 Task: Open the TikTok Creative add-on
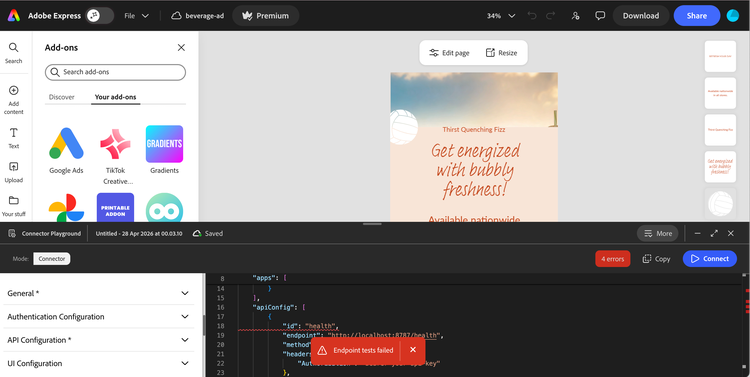pyautogui.click(x=115, y=155)
